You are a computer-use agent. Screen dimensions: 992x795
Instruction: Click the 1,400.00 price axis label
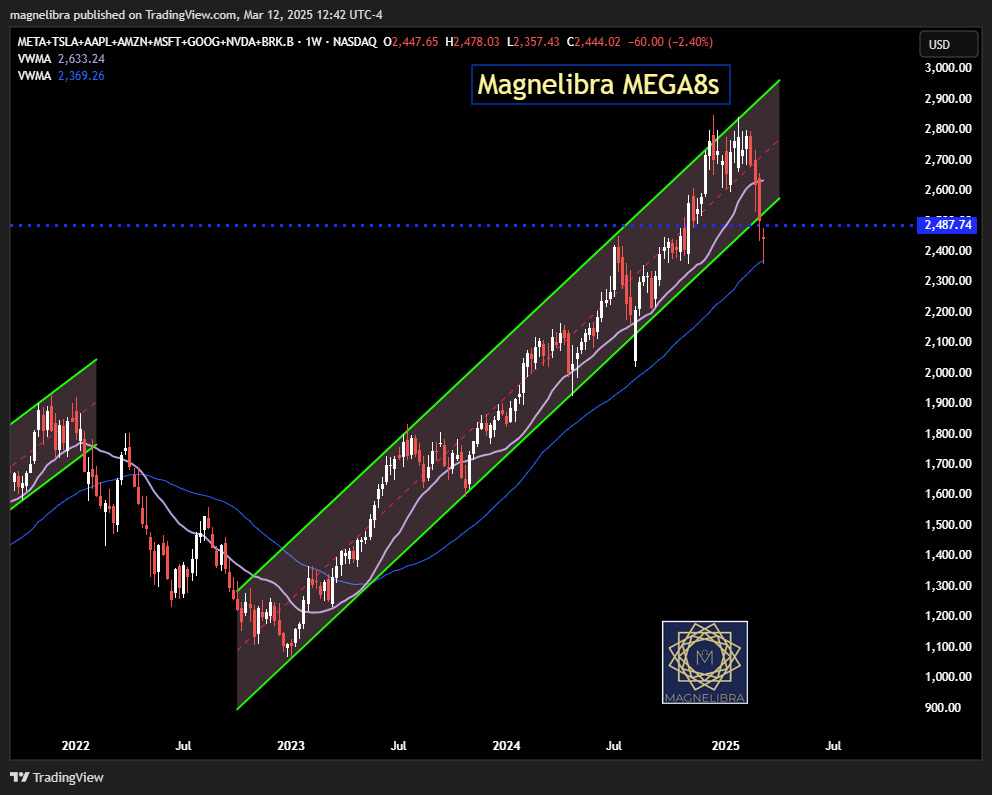948,555
